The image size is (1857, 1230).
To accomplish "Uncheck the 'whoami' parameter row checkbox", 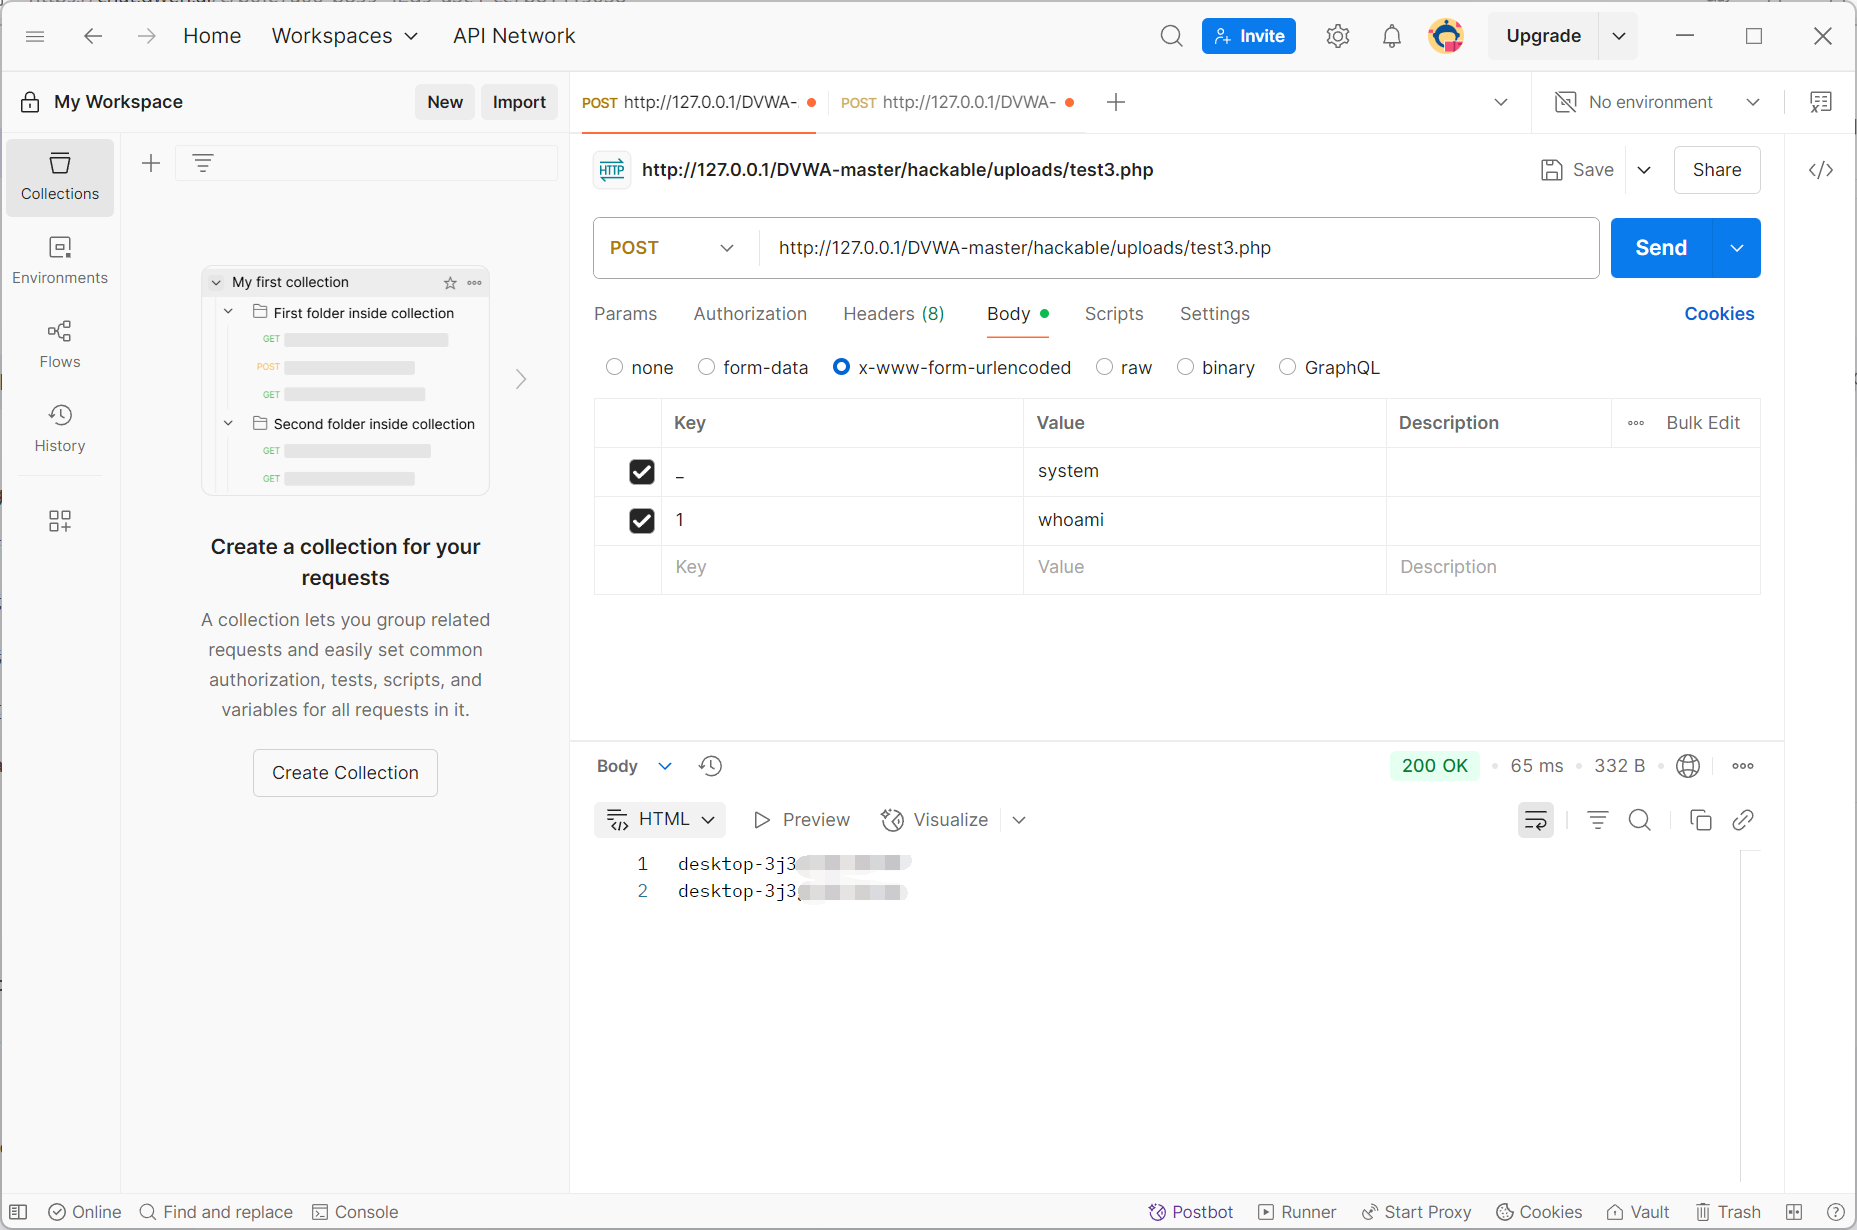I will 642,521.
